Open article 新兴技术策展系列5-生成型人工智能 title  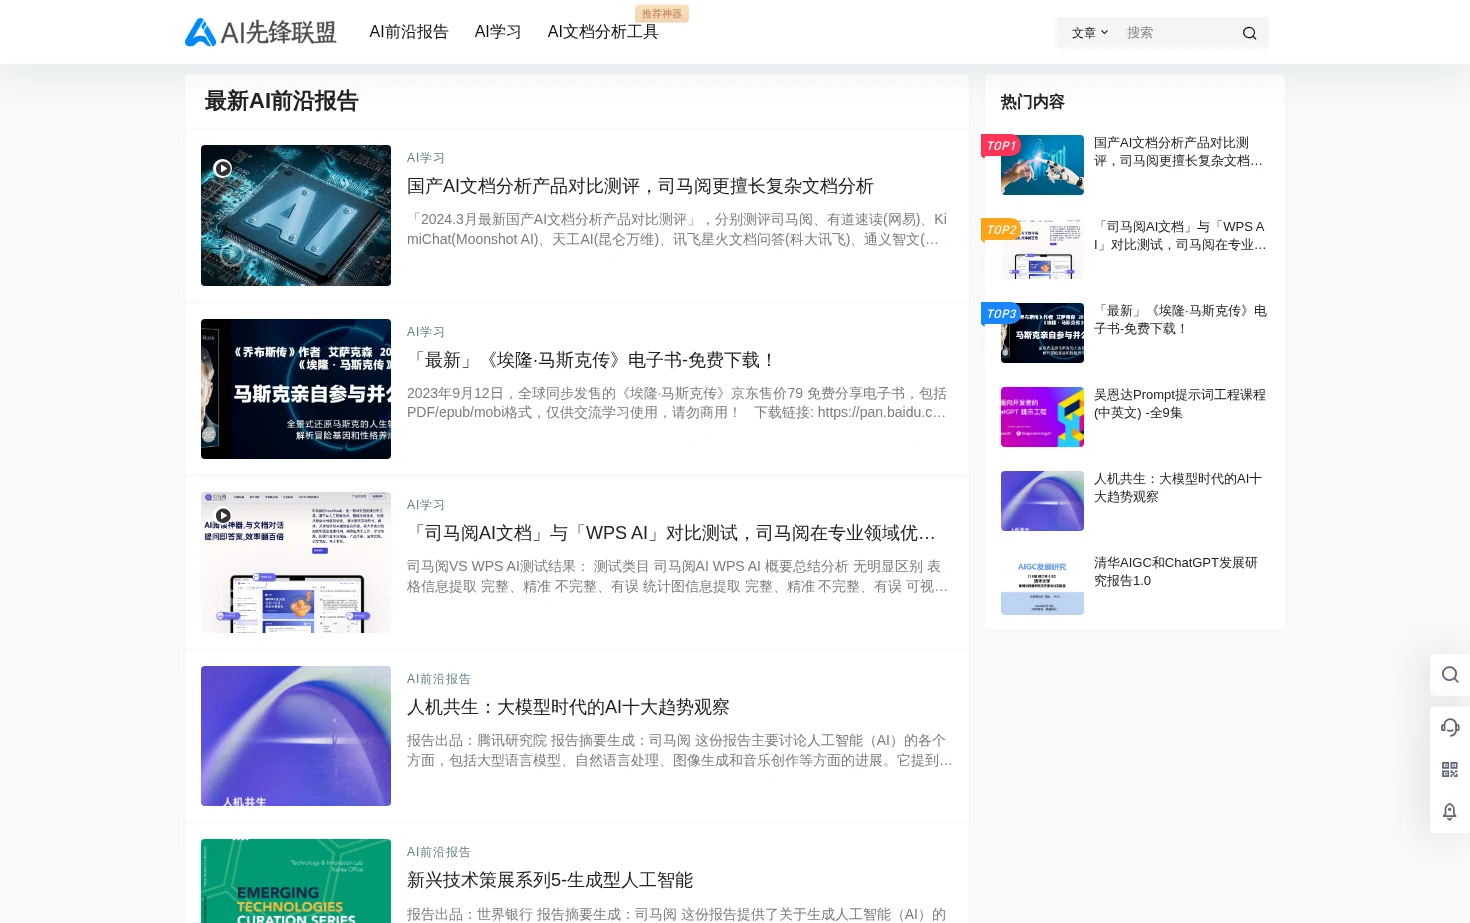[550, 880]
